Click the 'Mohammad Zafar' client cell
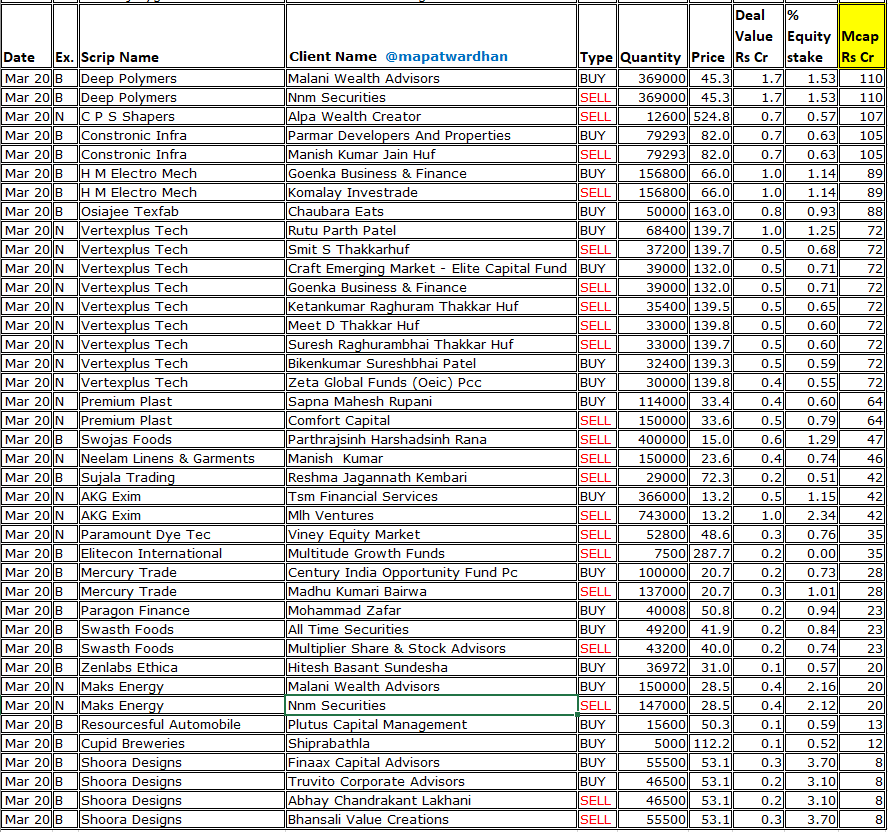Screen dimensions: 888x832 [x=431, y=610]
